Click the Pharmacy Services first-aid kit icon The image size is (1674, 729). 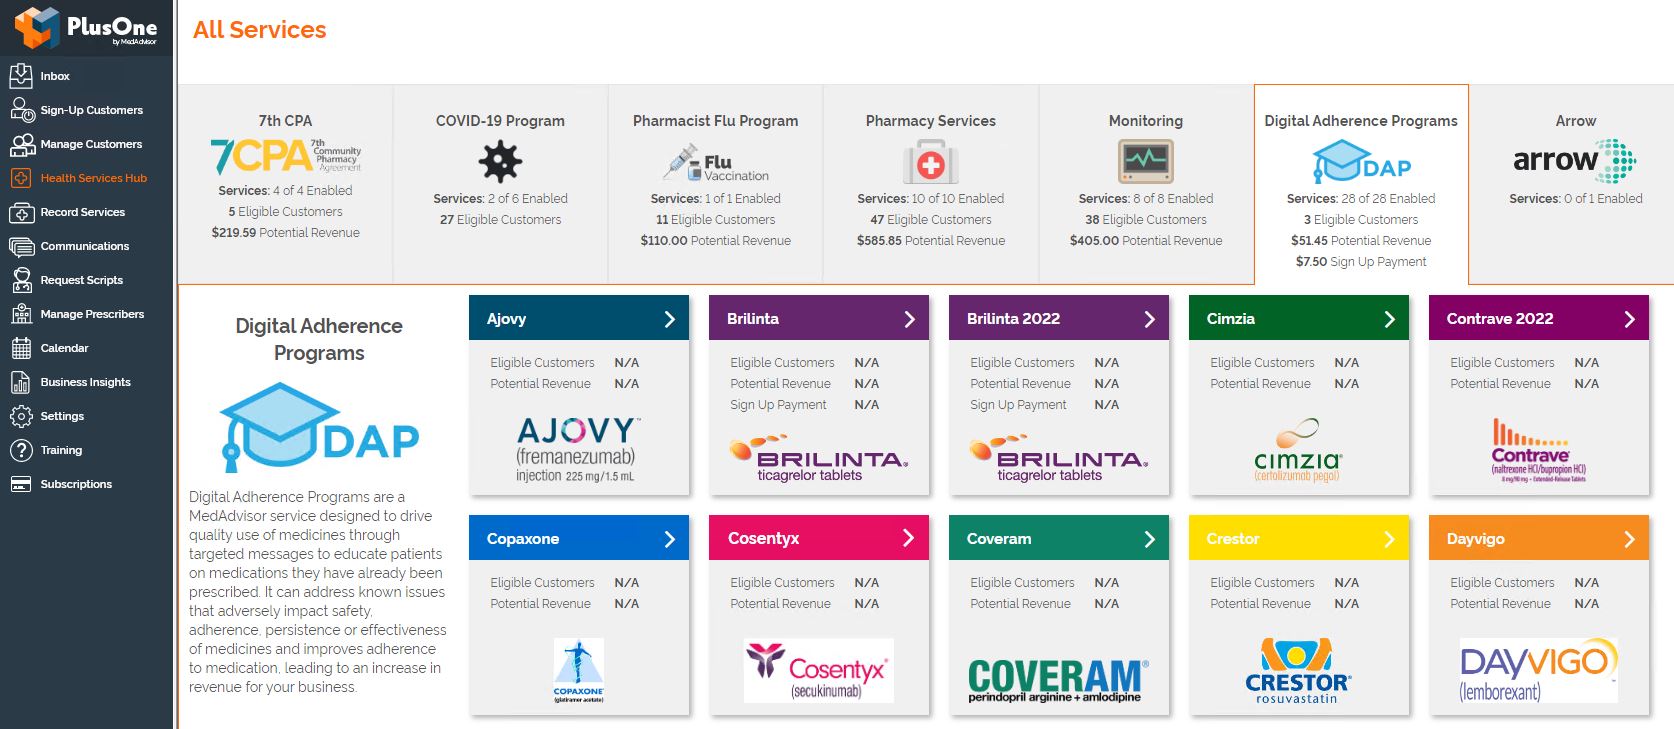[930, 161]
